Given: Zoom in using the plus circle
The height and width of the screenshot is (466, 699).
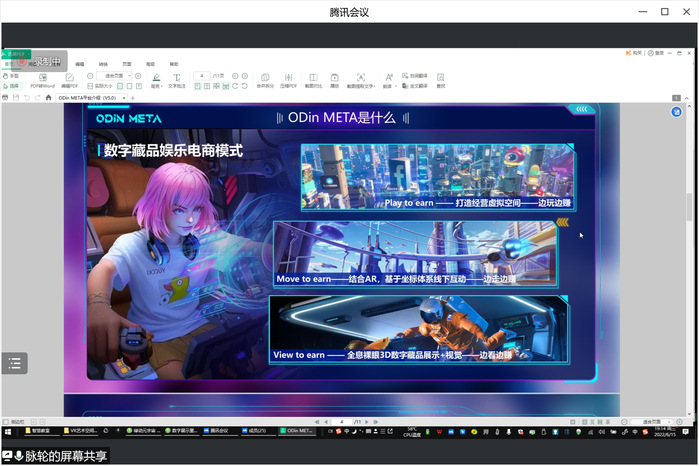Looking at the screenshot, I should click(x=138, y=76).
